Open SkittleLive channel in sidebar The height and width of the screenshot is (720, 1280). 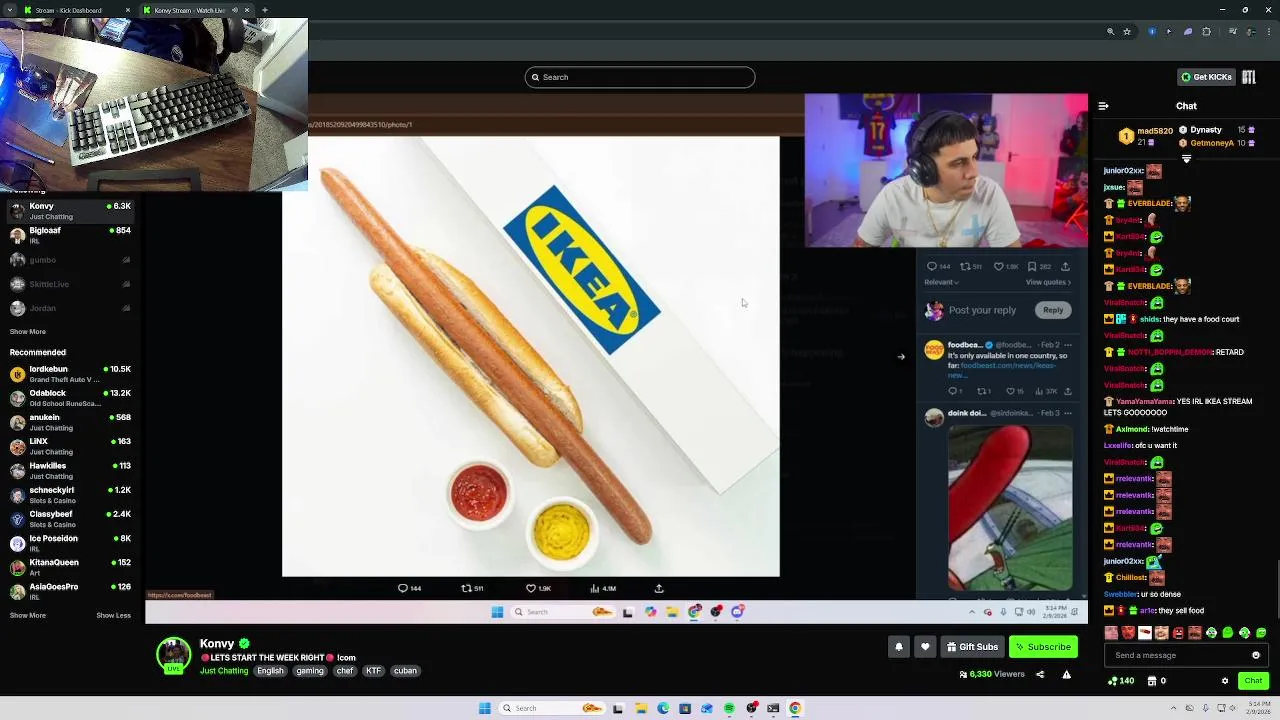tap(70, 284)
